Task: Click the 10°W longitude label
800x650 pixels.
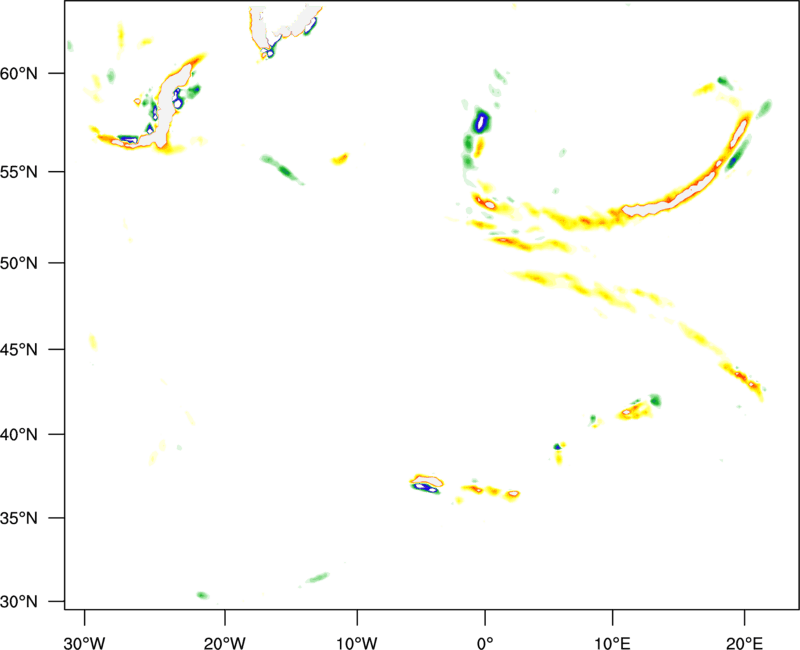Action: click(x=357, y=643)
